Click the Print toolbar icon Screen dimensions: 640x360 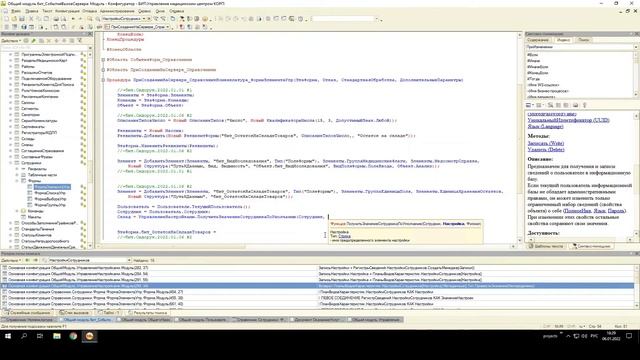[x=56, y=19]
